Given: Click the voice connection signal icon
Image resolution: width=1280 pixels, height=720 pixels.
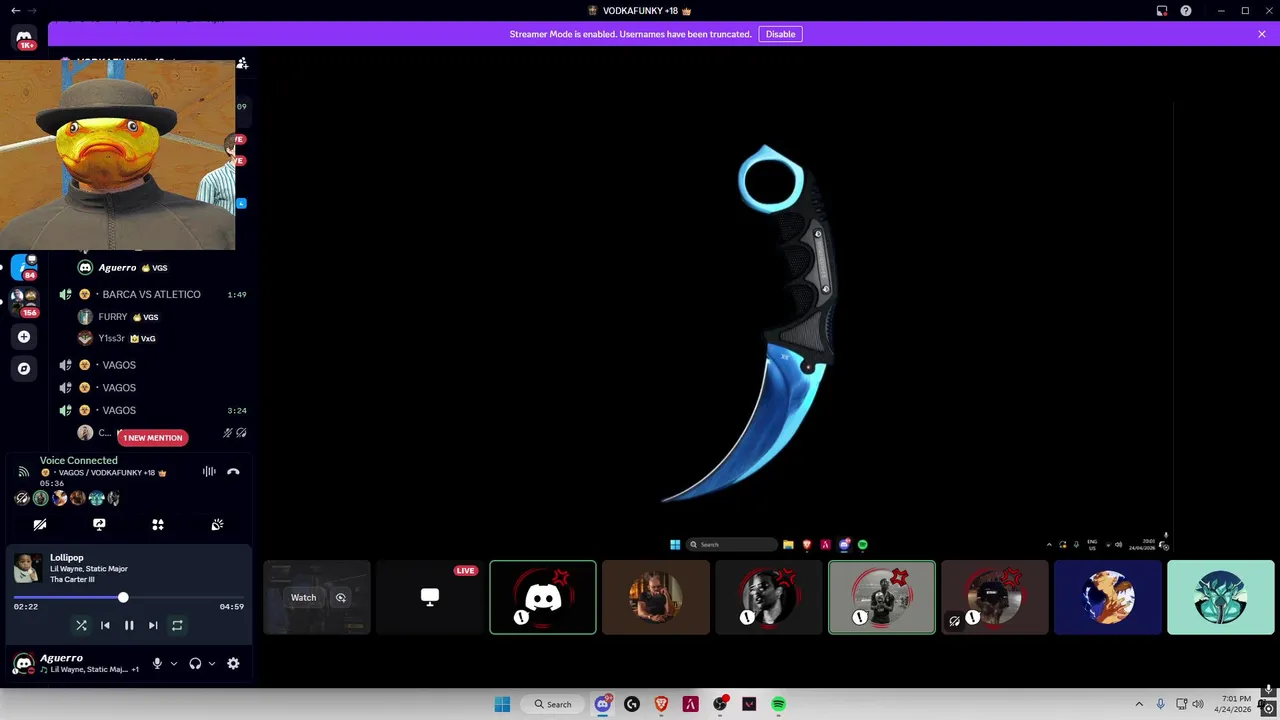Looking at the screenshot, I should pos(23,472).
